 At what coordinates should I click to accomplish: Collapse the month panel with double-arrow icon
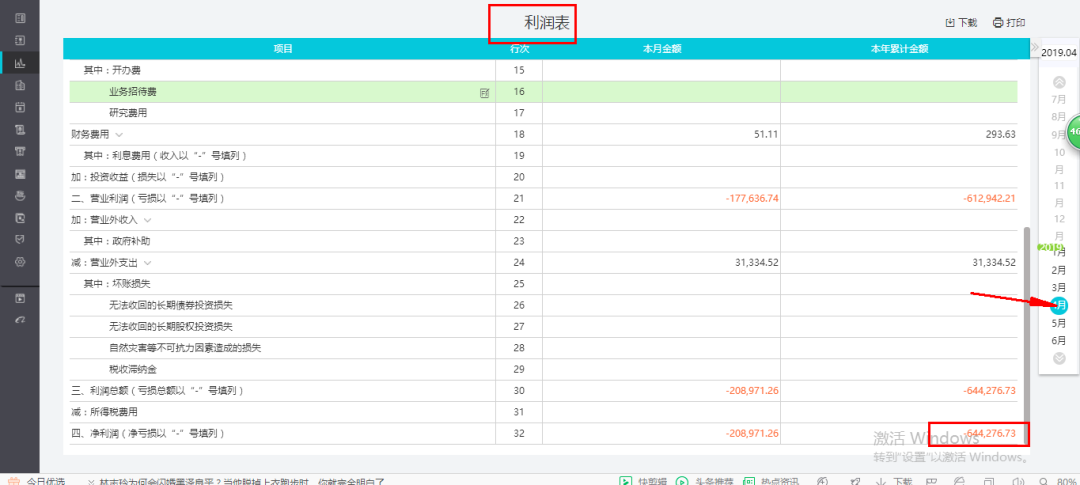(1035, 48)
